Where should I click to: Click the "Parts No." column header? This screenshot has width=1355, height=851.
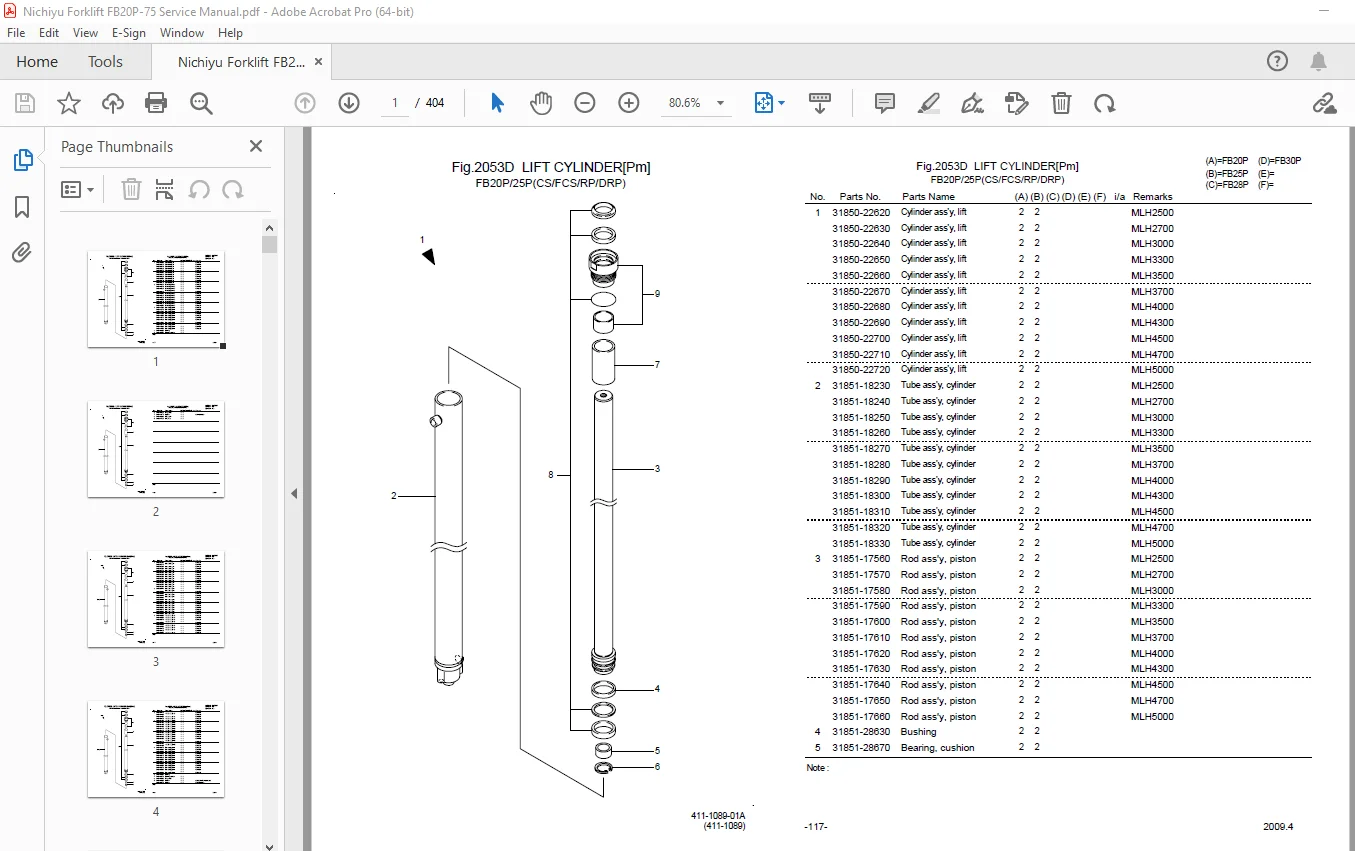[x=860, y=197]
